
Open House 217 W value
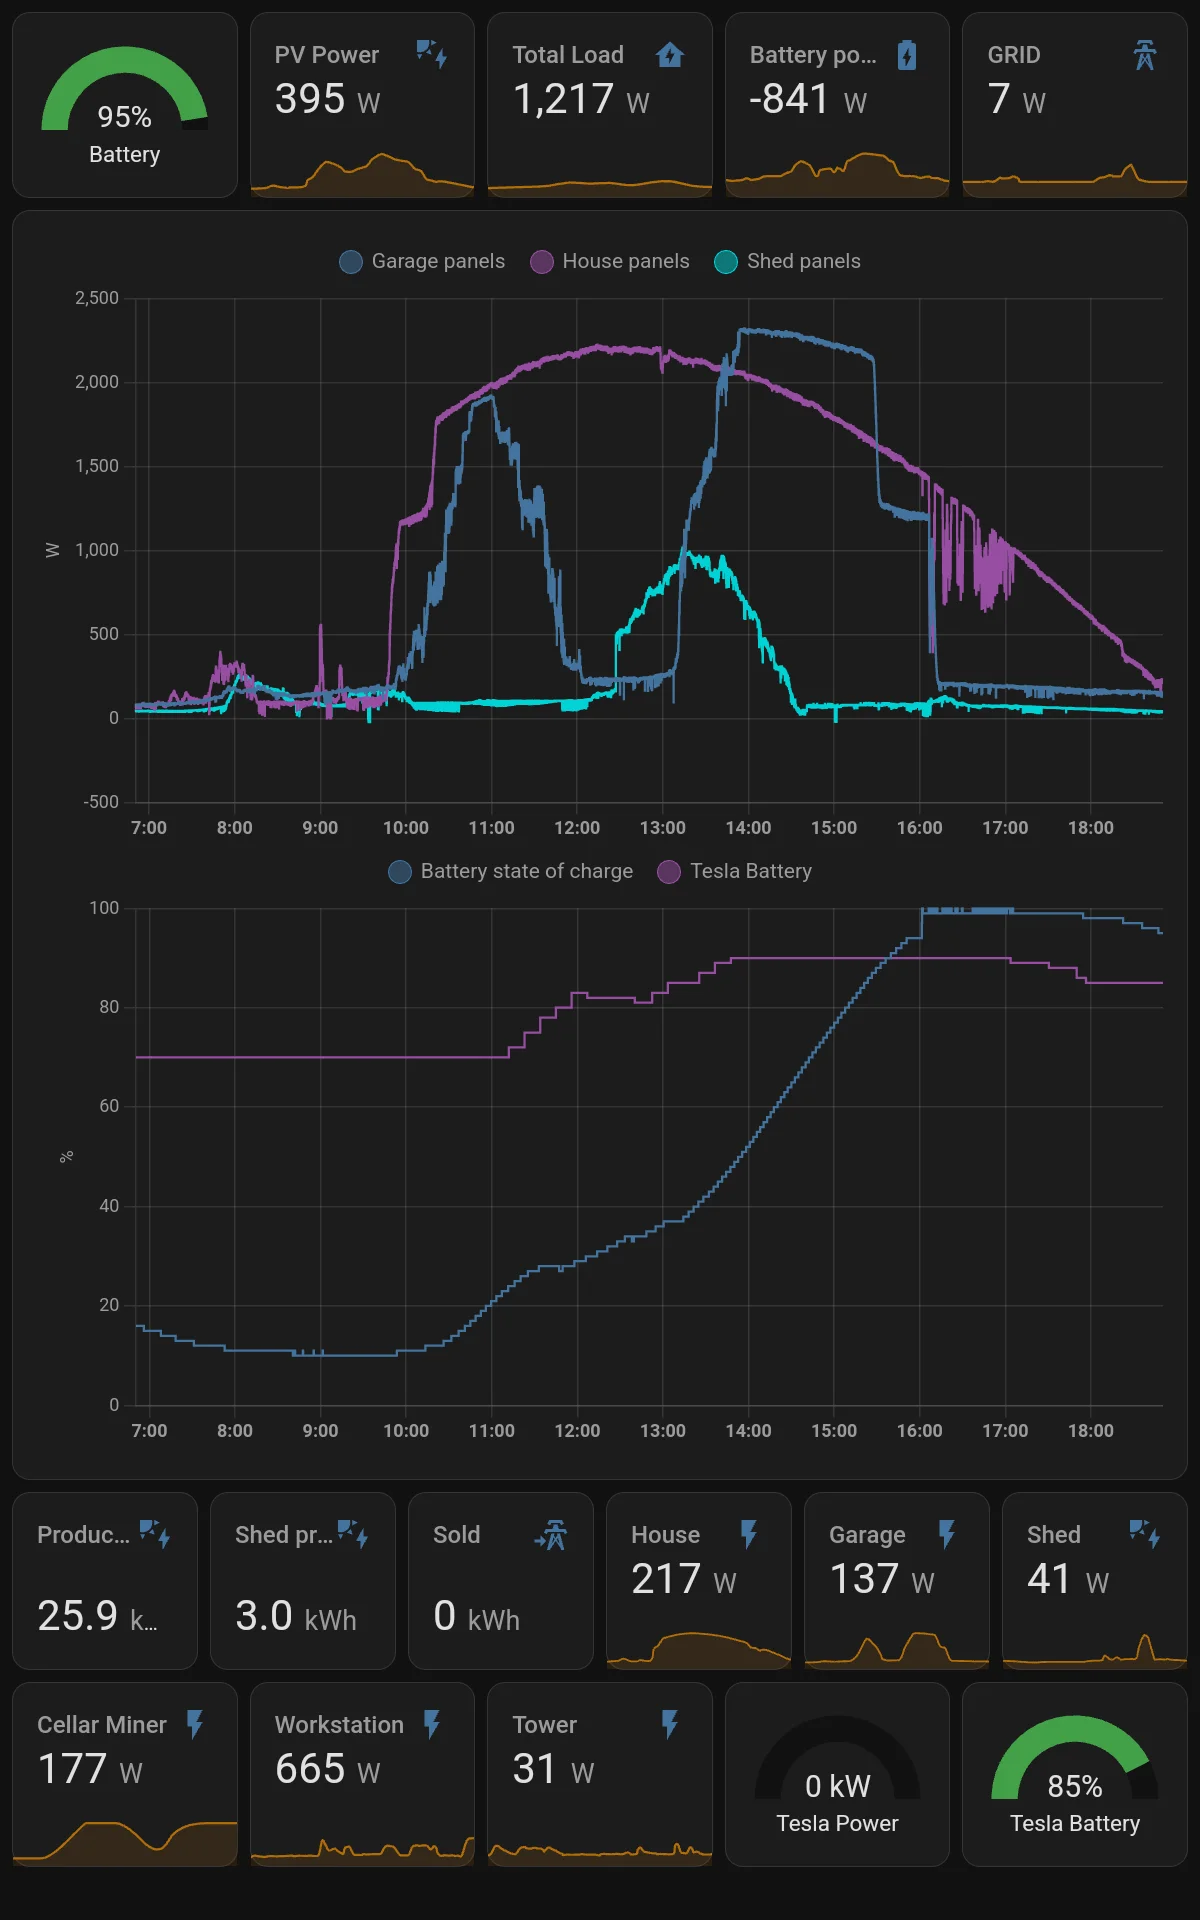click(683, 1579)
